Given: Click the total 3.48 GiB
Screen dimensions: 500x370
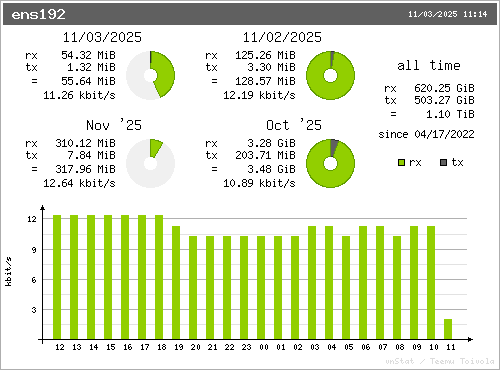Looking at the screenshot, I should click(271, 169).
